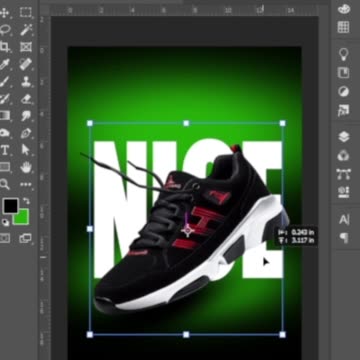This screenshot has width=360, height=360.
Task: Select the Lasso tool
Action: (4, 30)
